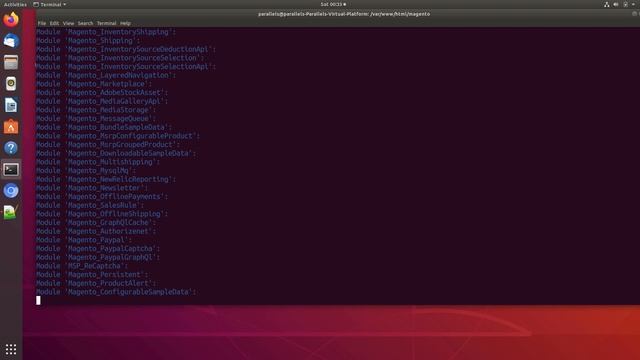640x360 pixels.
Task: Open the File menu in terminal
Action: [x=42, y=23]
